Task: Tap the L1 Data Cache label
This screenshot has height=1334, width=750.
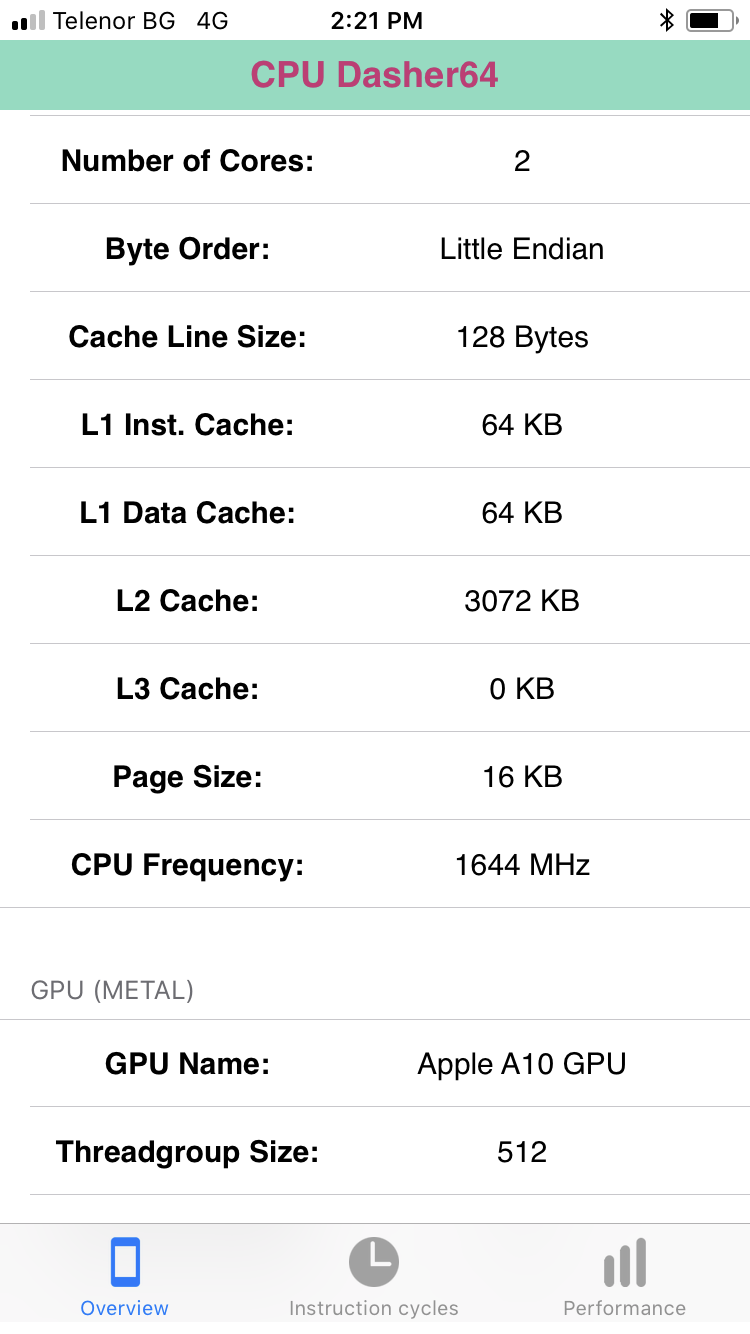Action: pyautogui.click(x=188, y=513)
